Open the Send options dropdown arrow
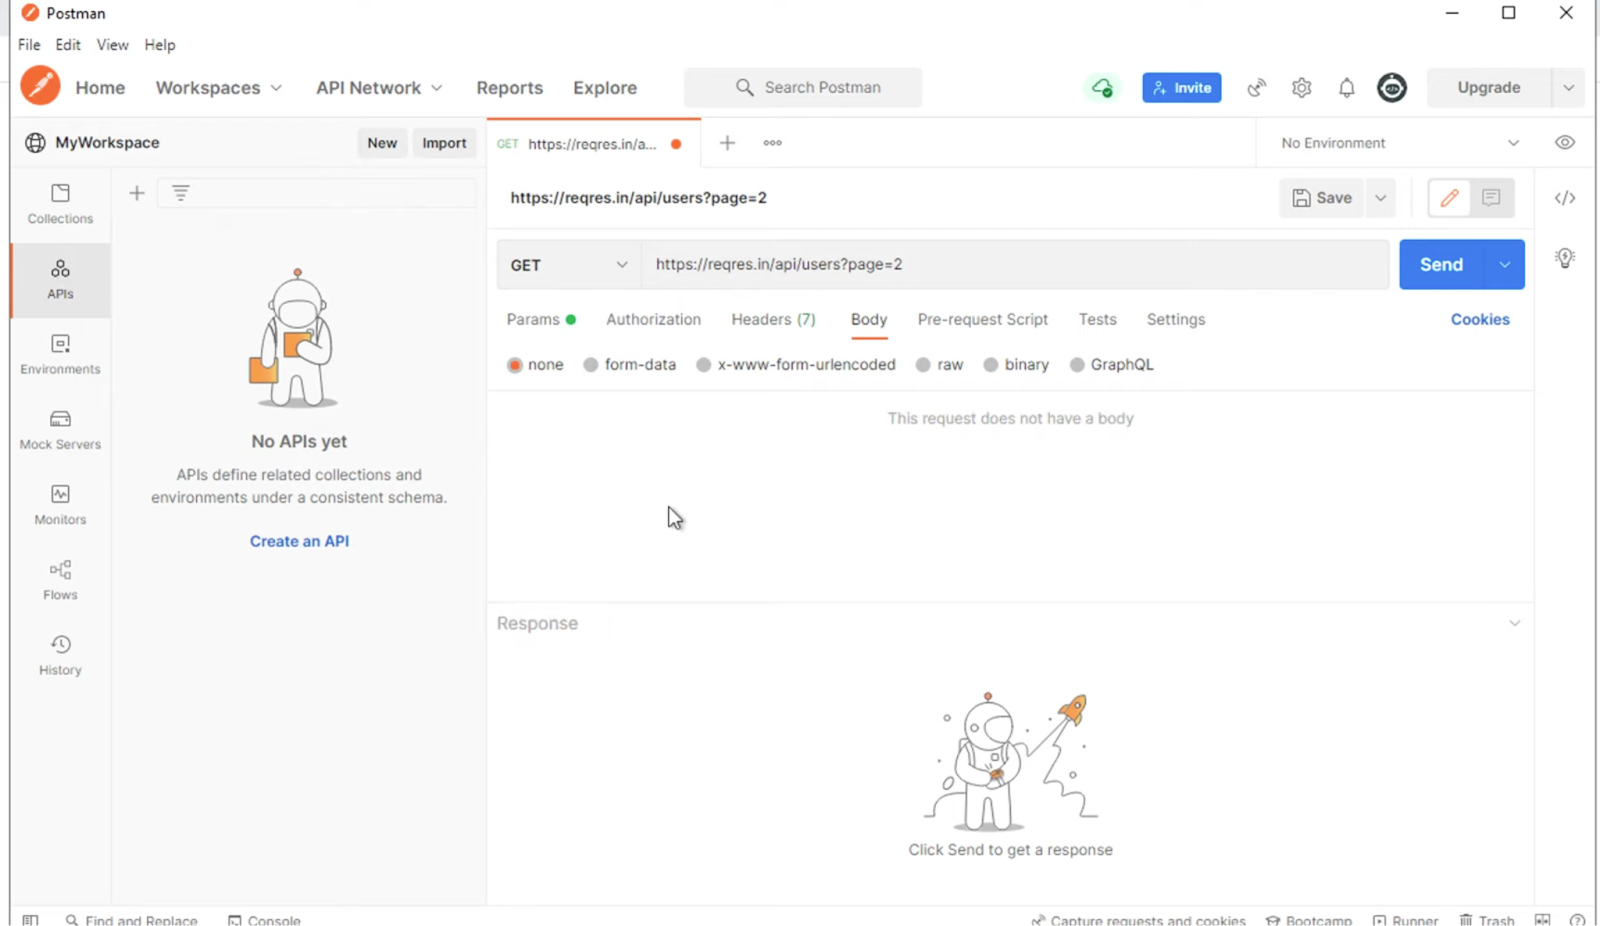1600x926 pixels. pyautogui.click(x=1504, y=265)
